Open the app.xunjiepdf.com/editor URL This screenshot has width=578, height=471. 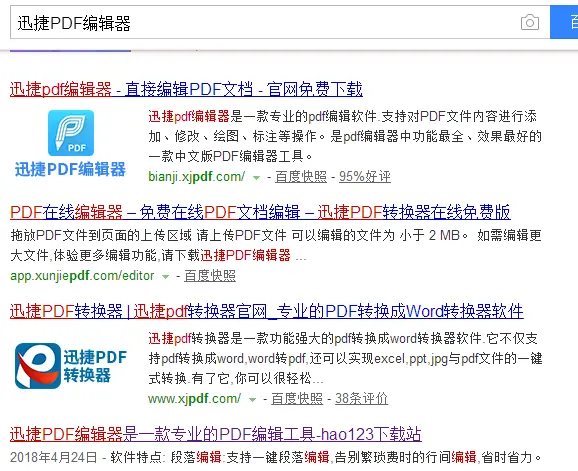pyautogui.click(x=82, y=276)
